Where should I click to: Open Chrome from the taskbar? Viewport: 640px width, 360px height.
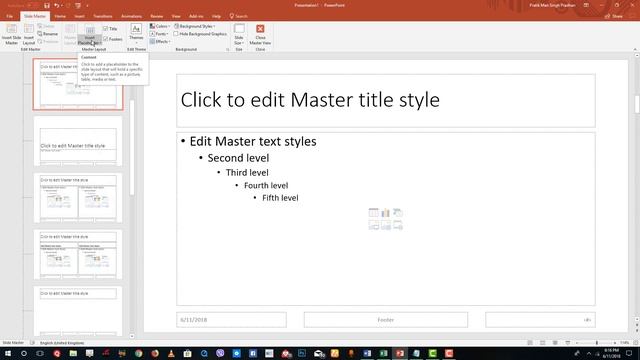point(139,353)
